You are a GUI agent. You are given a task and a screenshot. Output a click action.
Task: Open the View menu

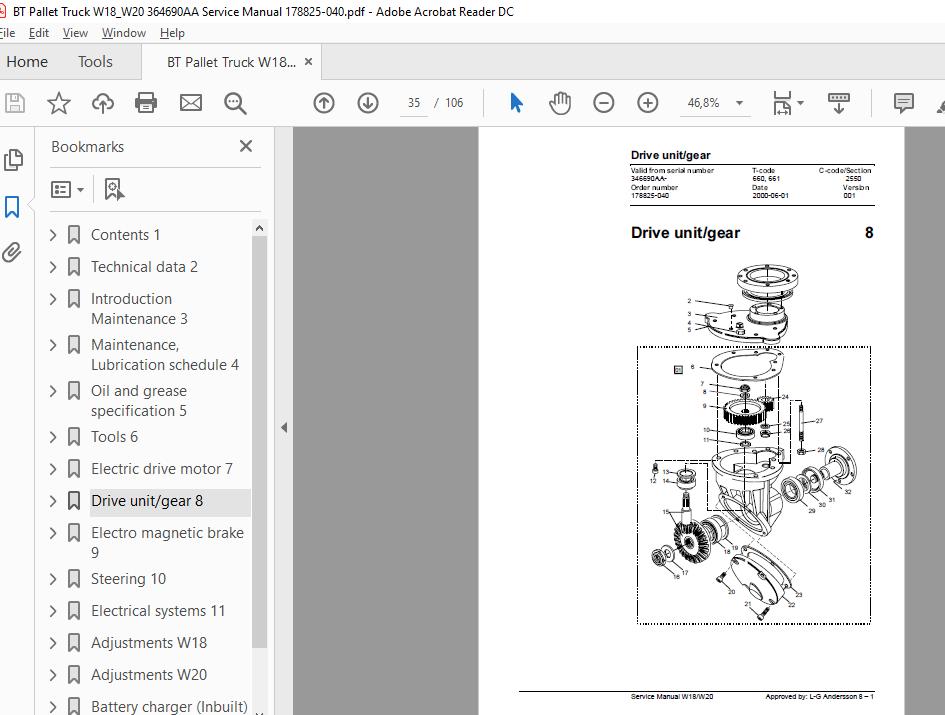click(x=75, y=33)
